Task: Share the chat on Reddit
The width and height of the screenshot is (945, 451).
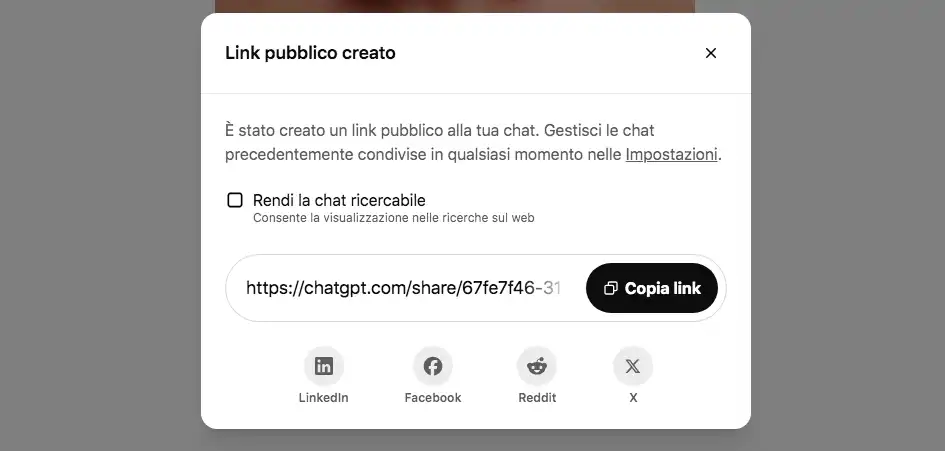Action: pyautogui.click(x=536, y=366)
